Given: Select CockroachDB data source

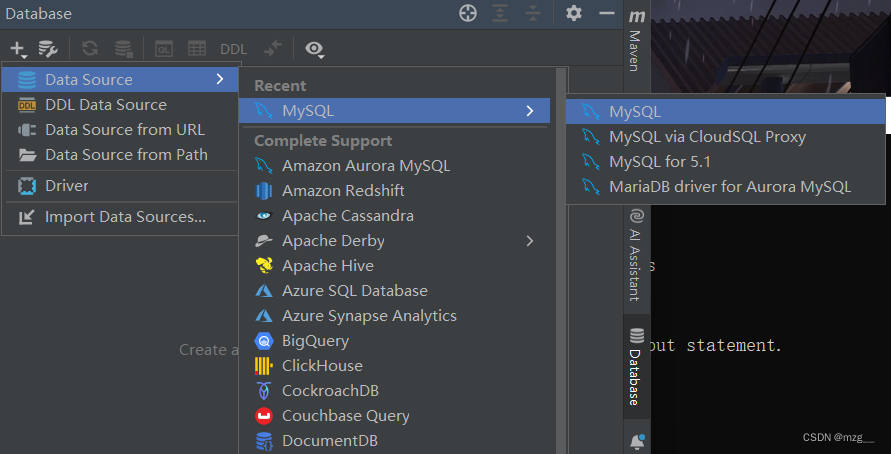Looking at the screenshot, I should [394, 391].
